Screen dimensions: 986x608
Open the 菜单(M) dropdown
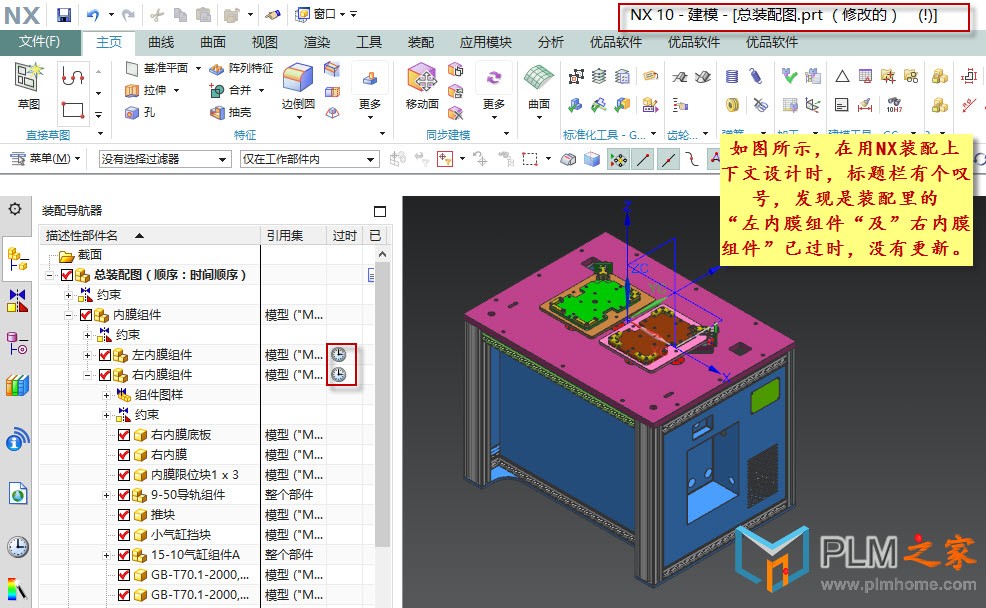pos(46,158)
